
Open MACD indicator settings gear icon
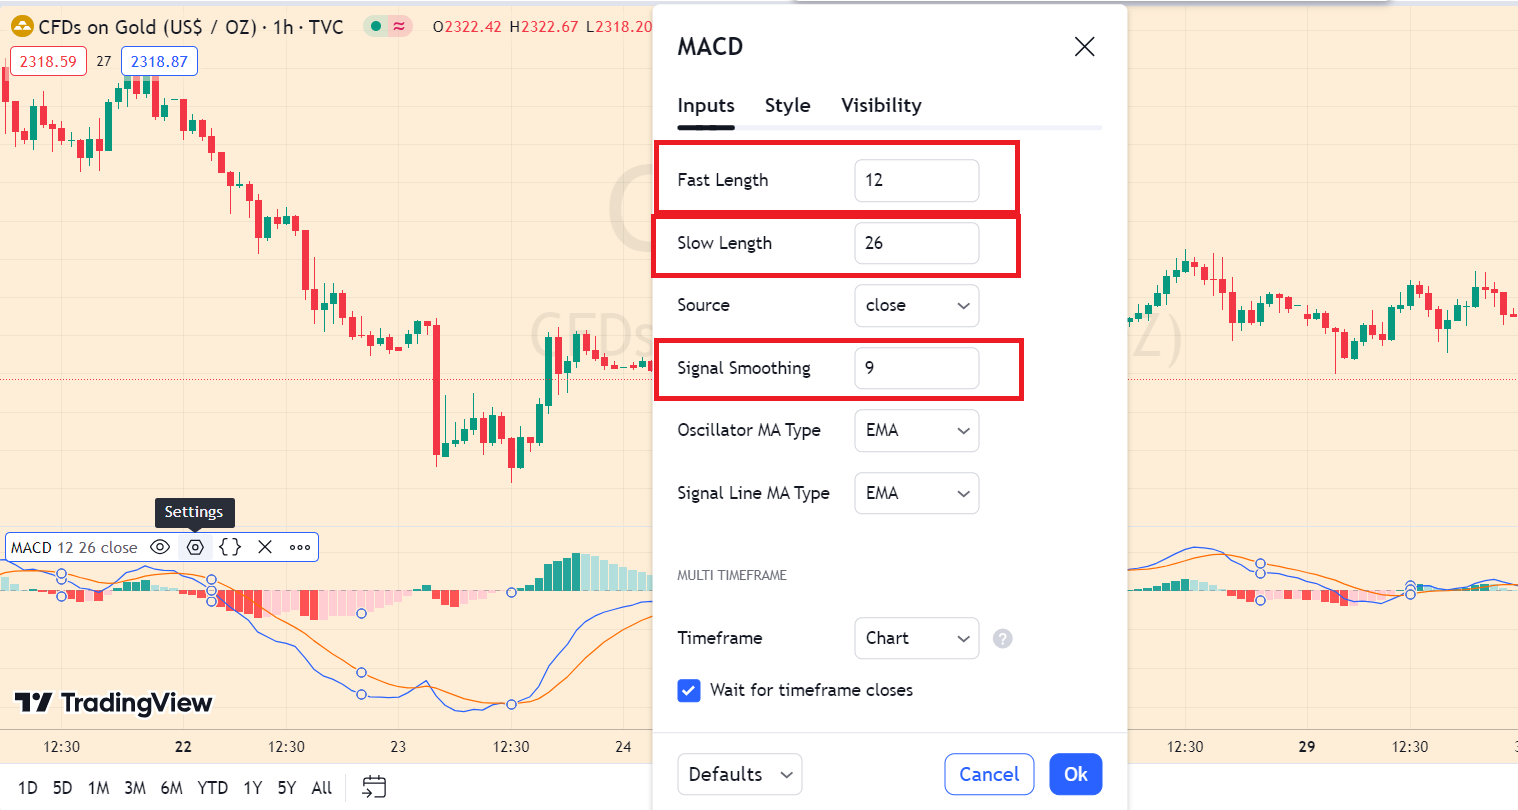pos(195,547)
